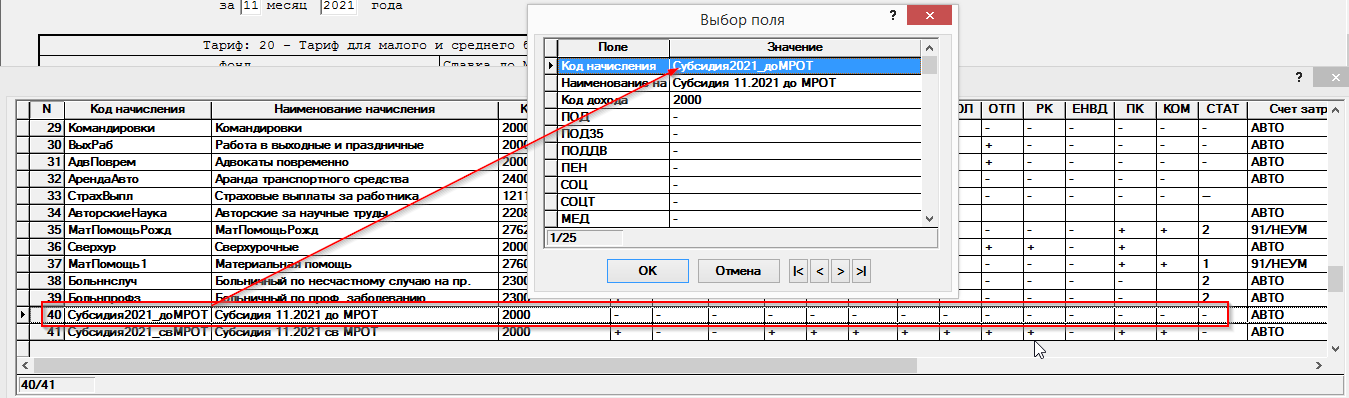Image resolution: width=1349 pixels, height=398 pixels.
Task: Click РК column header
Action: click(x=1043, y=108)
